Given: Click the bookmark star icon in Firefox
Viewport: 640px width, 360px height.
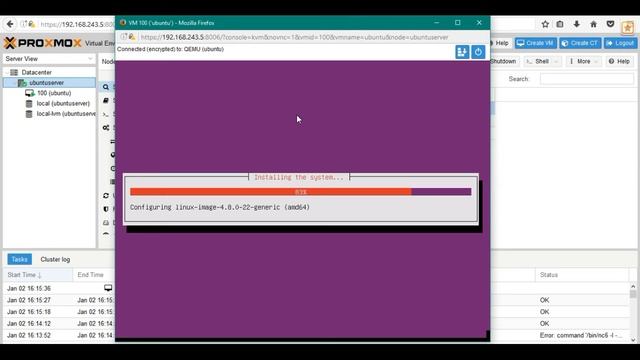Looking at the screenshot, I should pyautogui.click(x=545, y=24).
